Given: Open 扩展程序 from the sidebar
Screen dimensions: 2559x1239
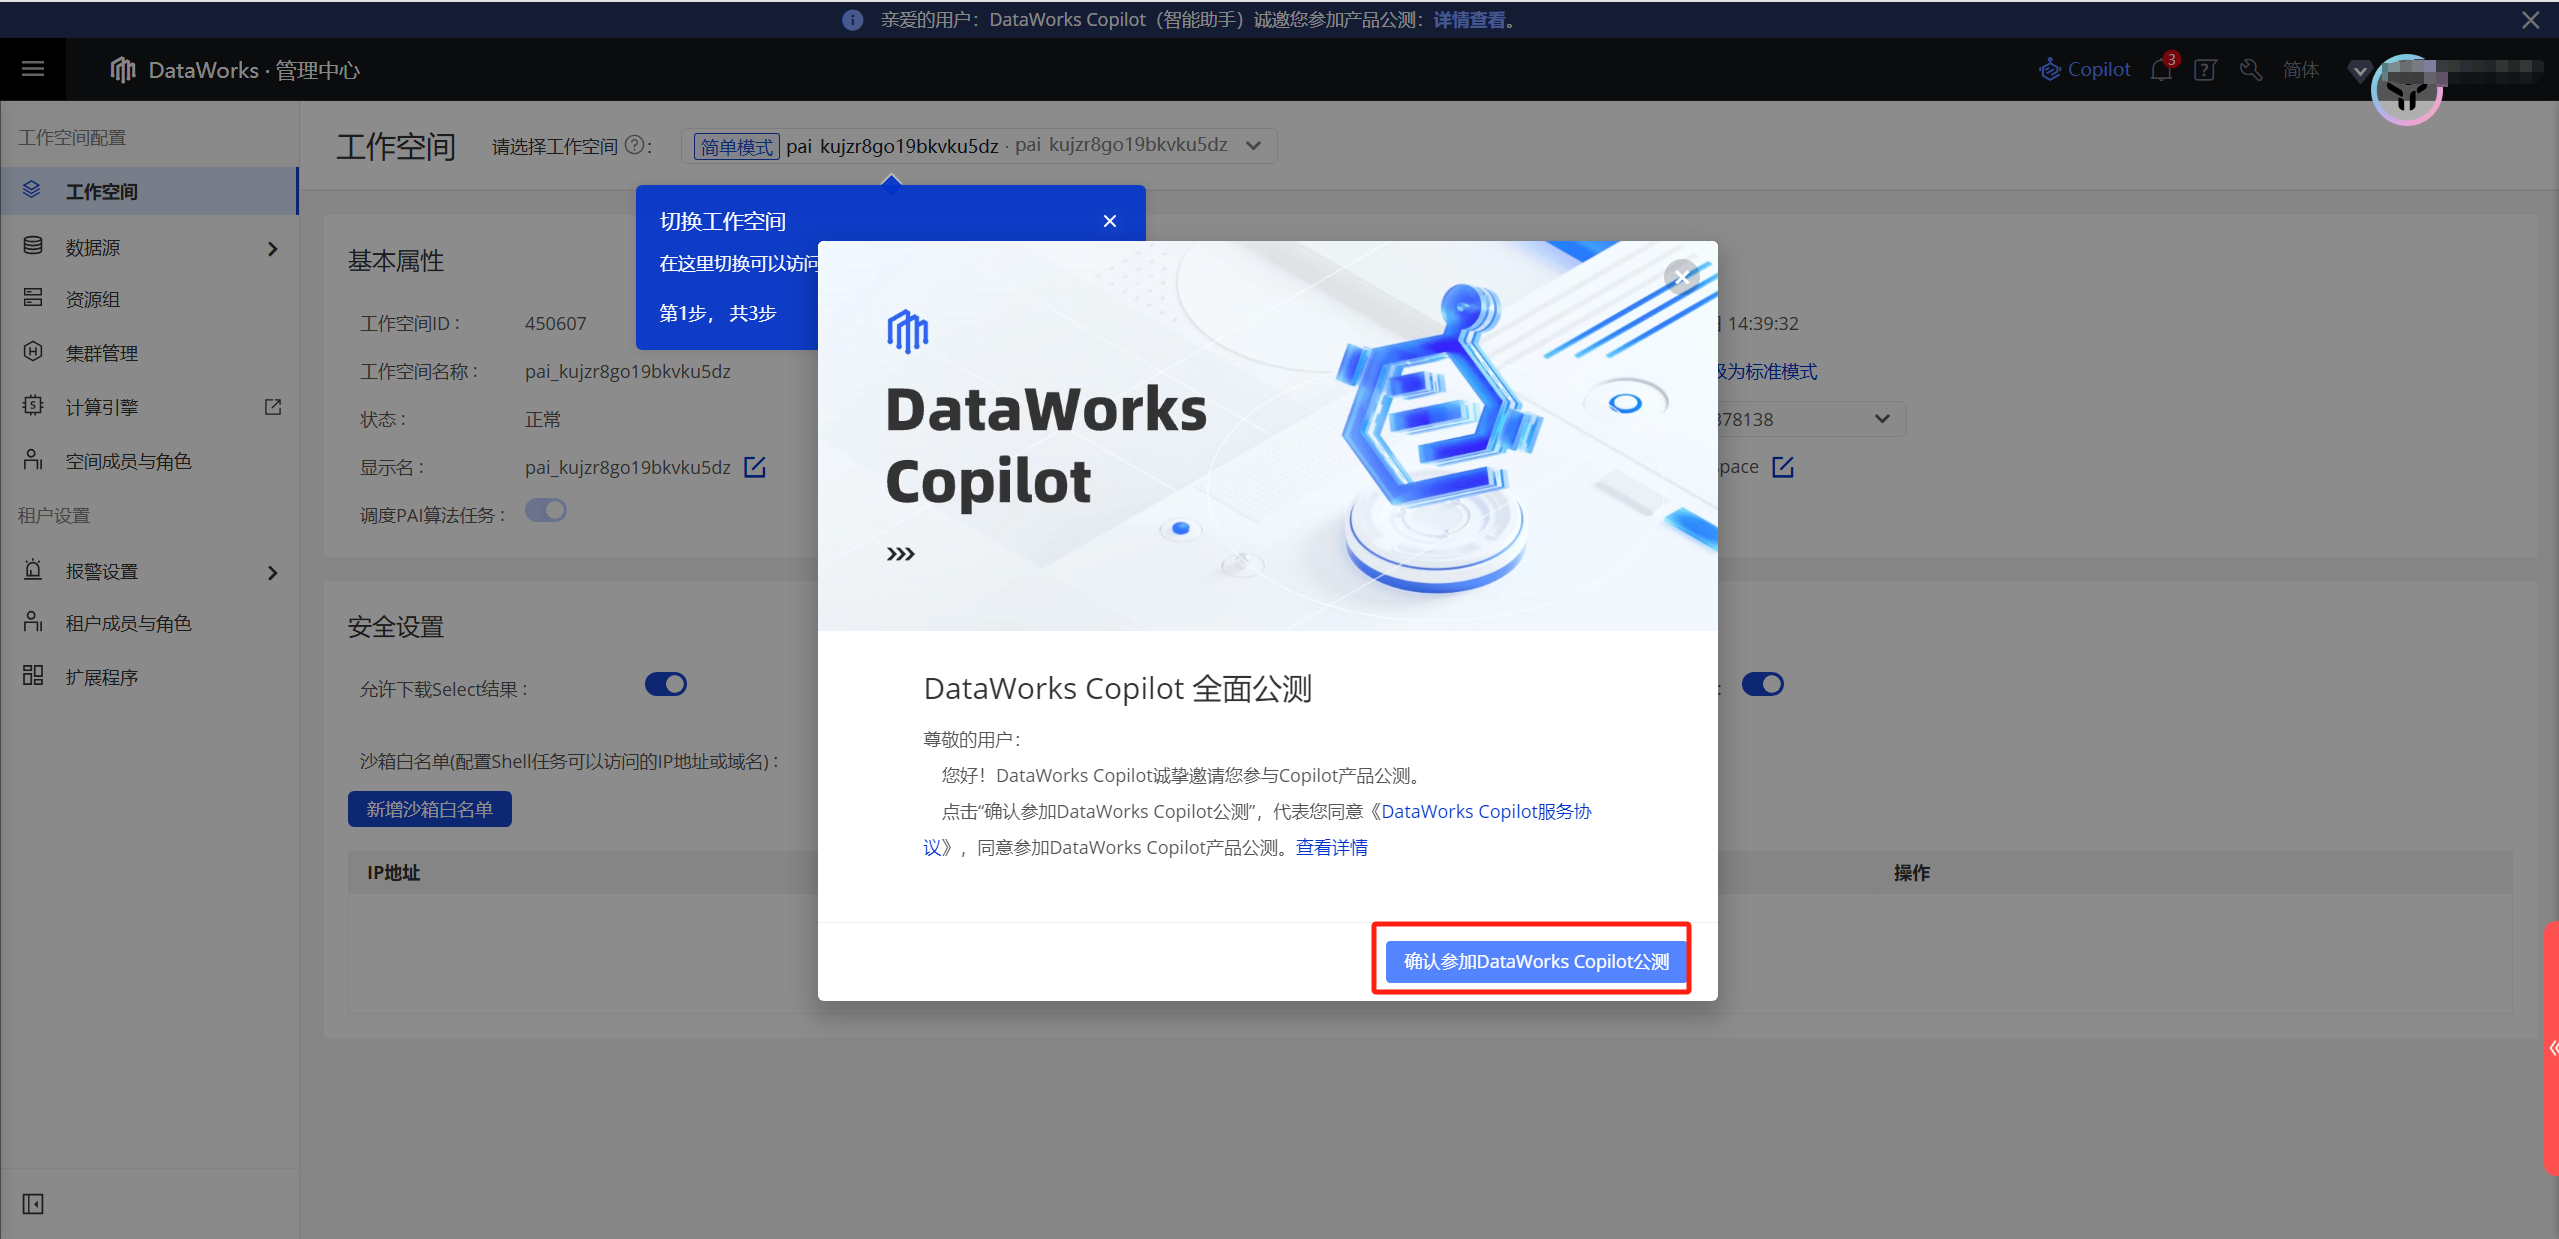Looking at the screenshot, I should (x=102, y=676).
